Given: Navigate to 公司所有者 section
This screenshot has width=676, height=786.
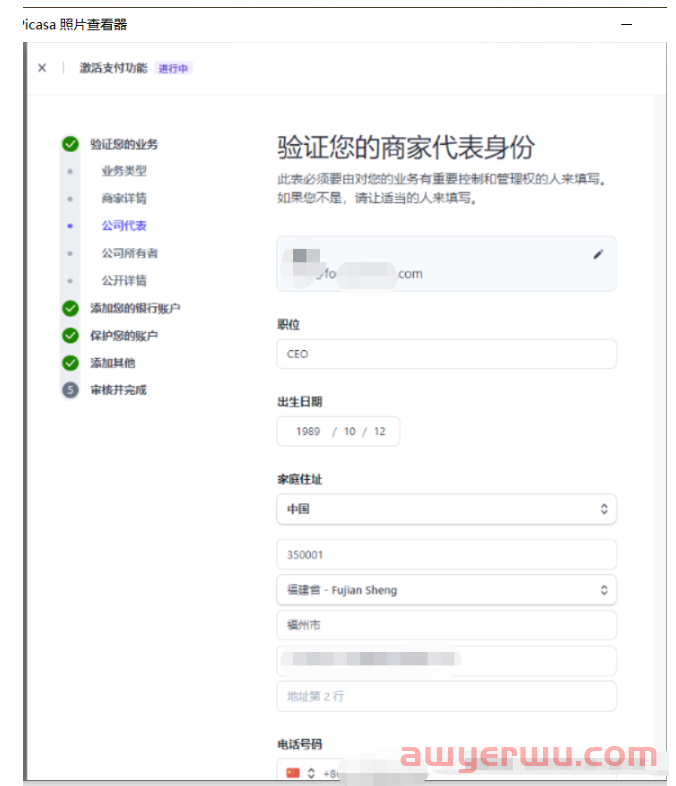Looking at the screenshot, I should [129, 254].
